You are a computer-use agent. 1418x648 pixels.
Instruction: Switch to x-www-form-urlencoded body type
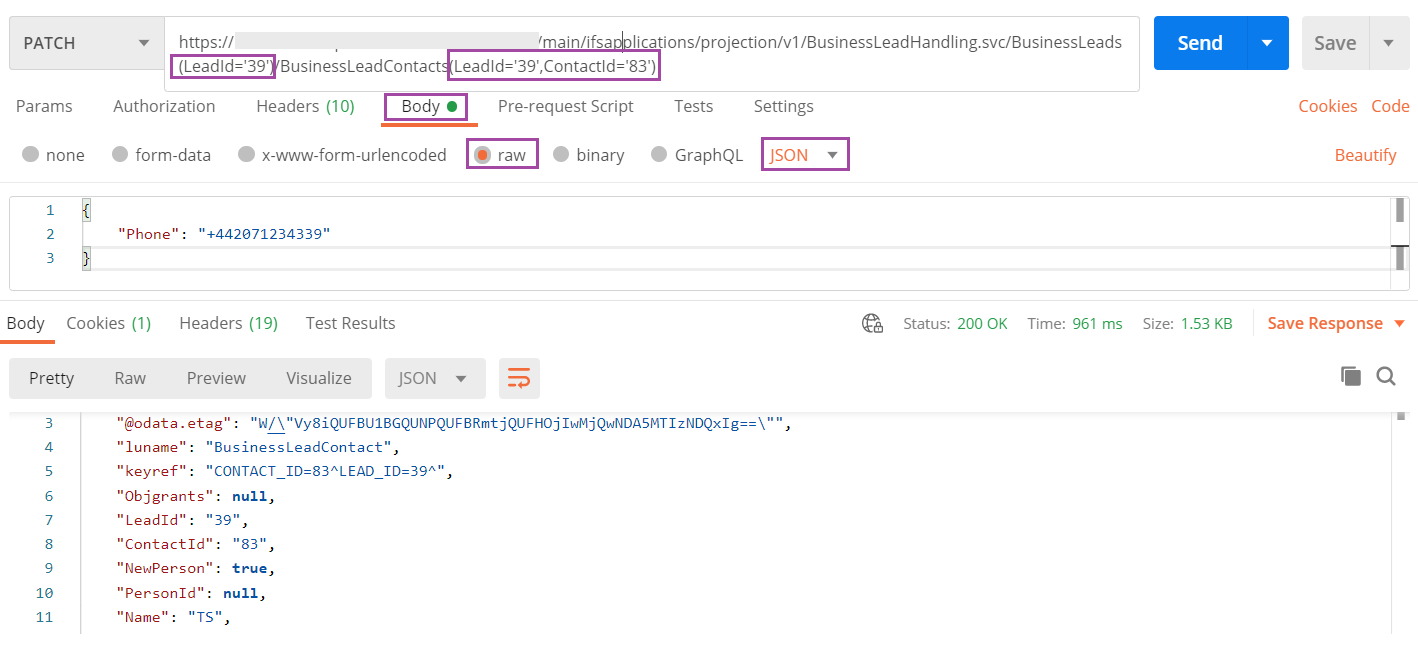342,154
